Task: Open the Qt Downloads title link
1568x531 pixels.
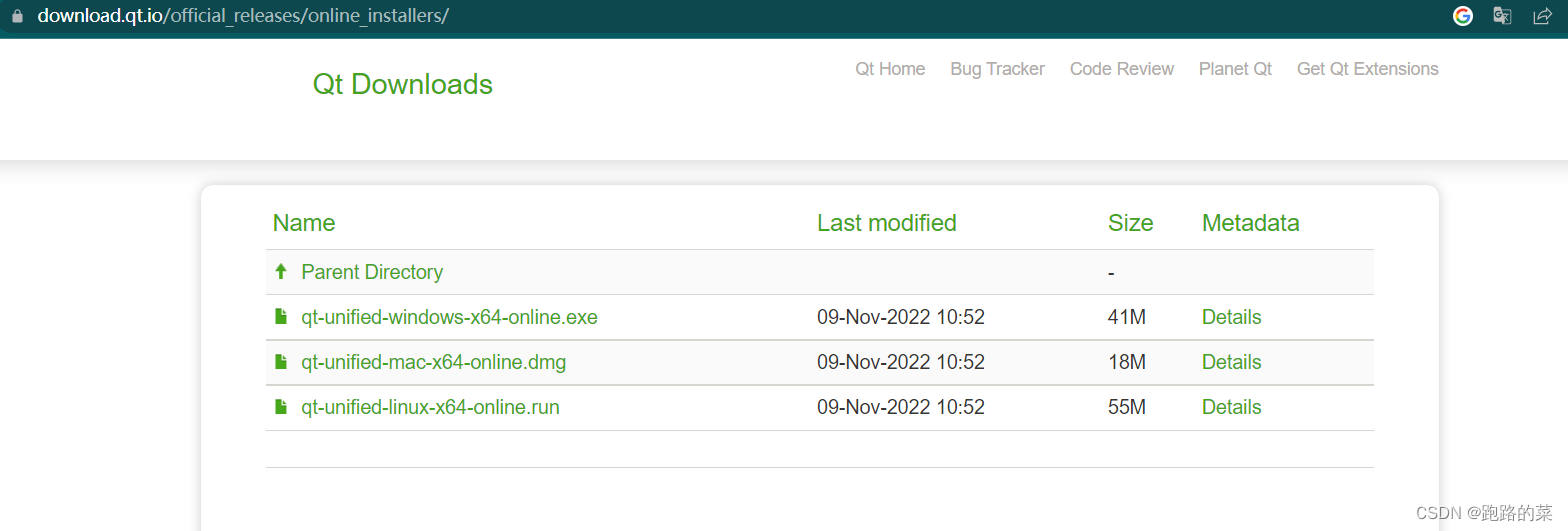Action: click(x=403, y=84)
